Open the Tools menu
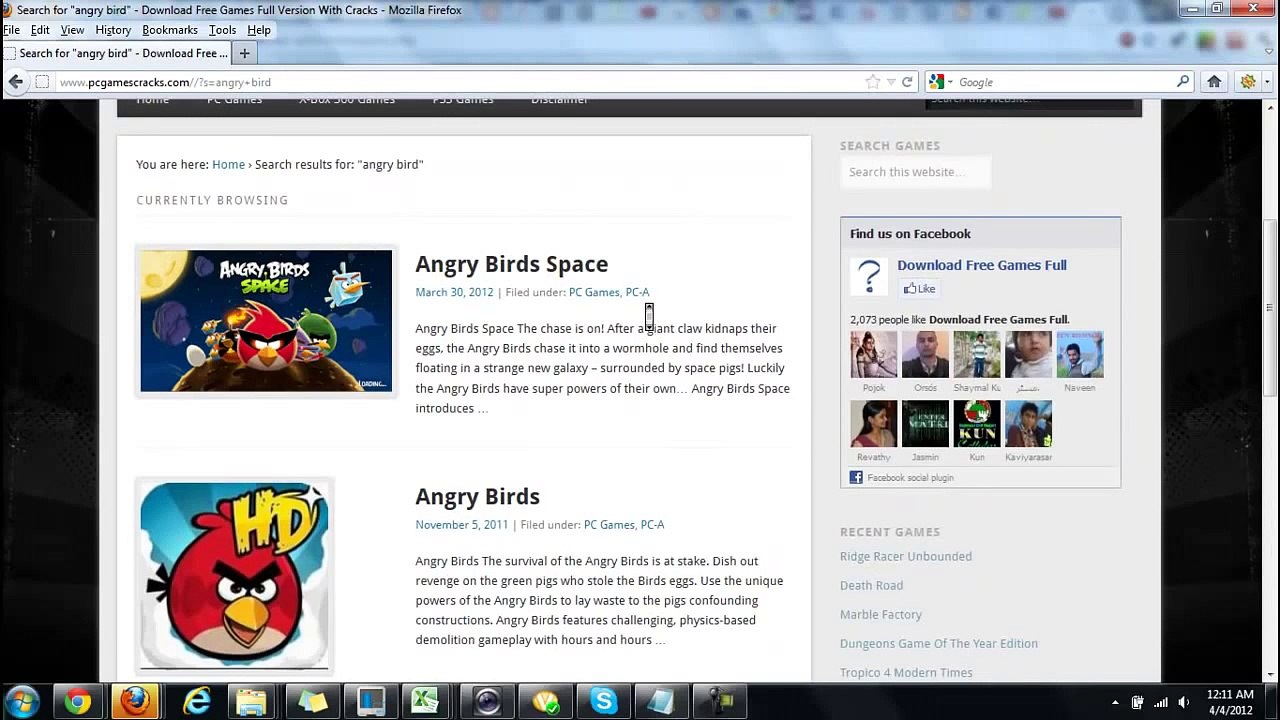 click(222, 30)
